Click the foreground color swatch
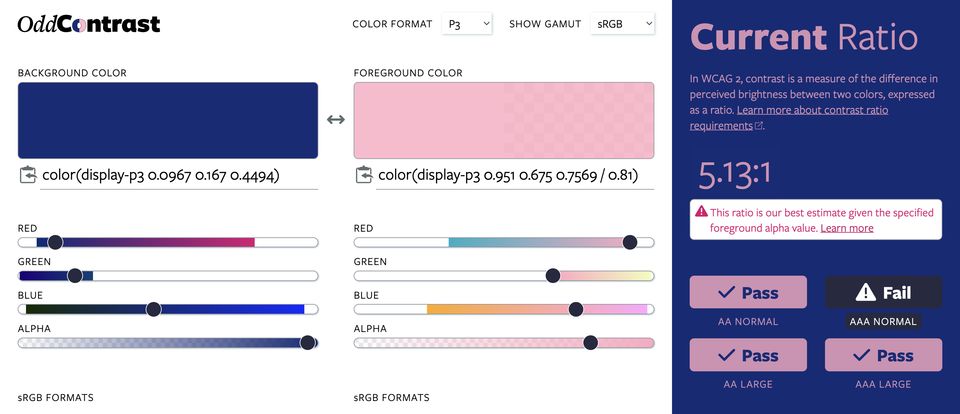 (x=504, y=120)
